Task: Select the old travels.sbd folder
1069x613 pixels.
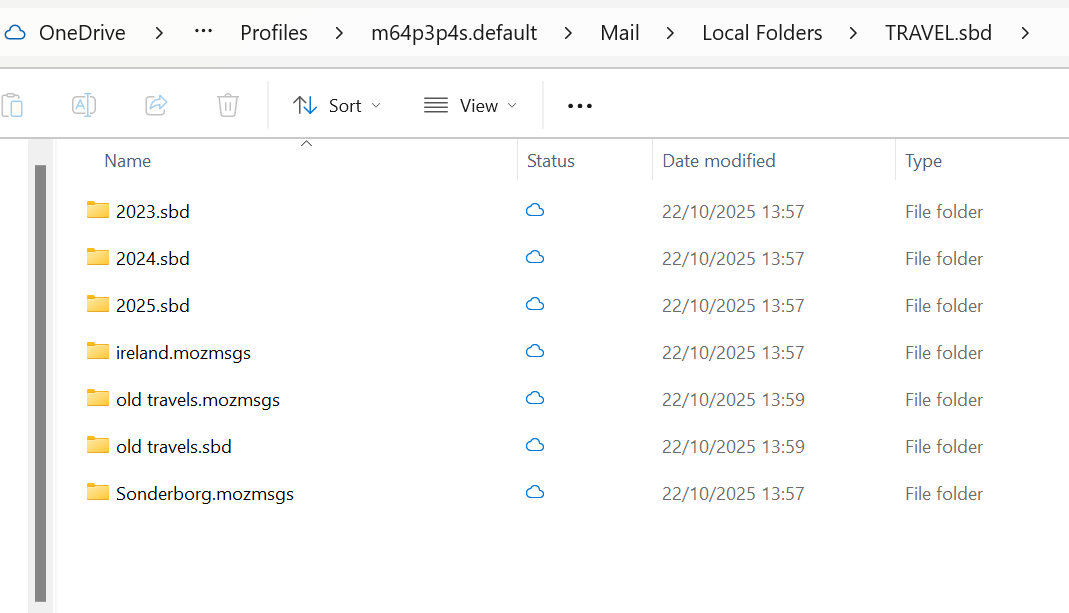Action: point(174,447)
